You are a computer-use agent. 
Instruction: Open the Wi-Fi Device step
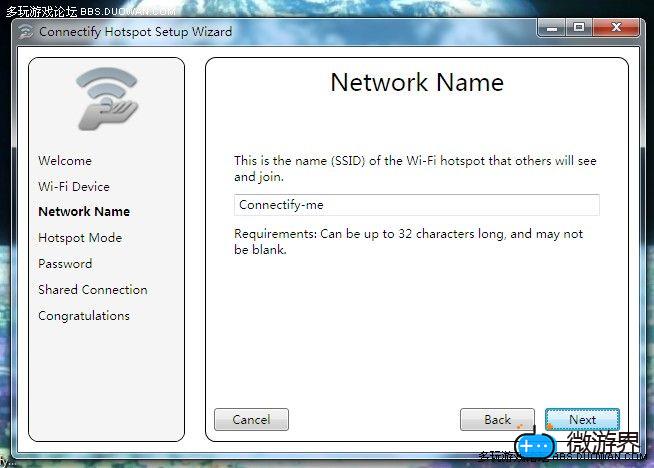(74, 186)
